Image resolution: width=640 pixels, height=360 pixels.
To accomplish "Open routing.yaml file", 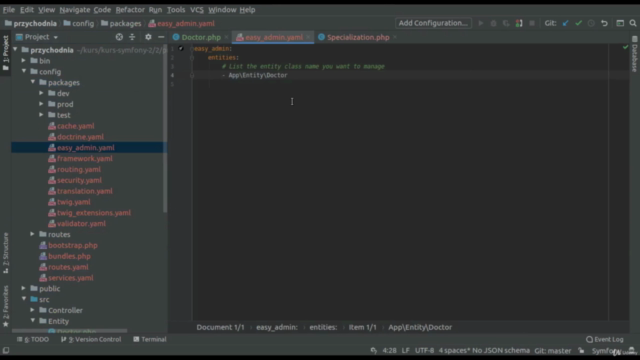I will coord(79,169).
